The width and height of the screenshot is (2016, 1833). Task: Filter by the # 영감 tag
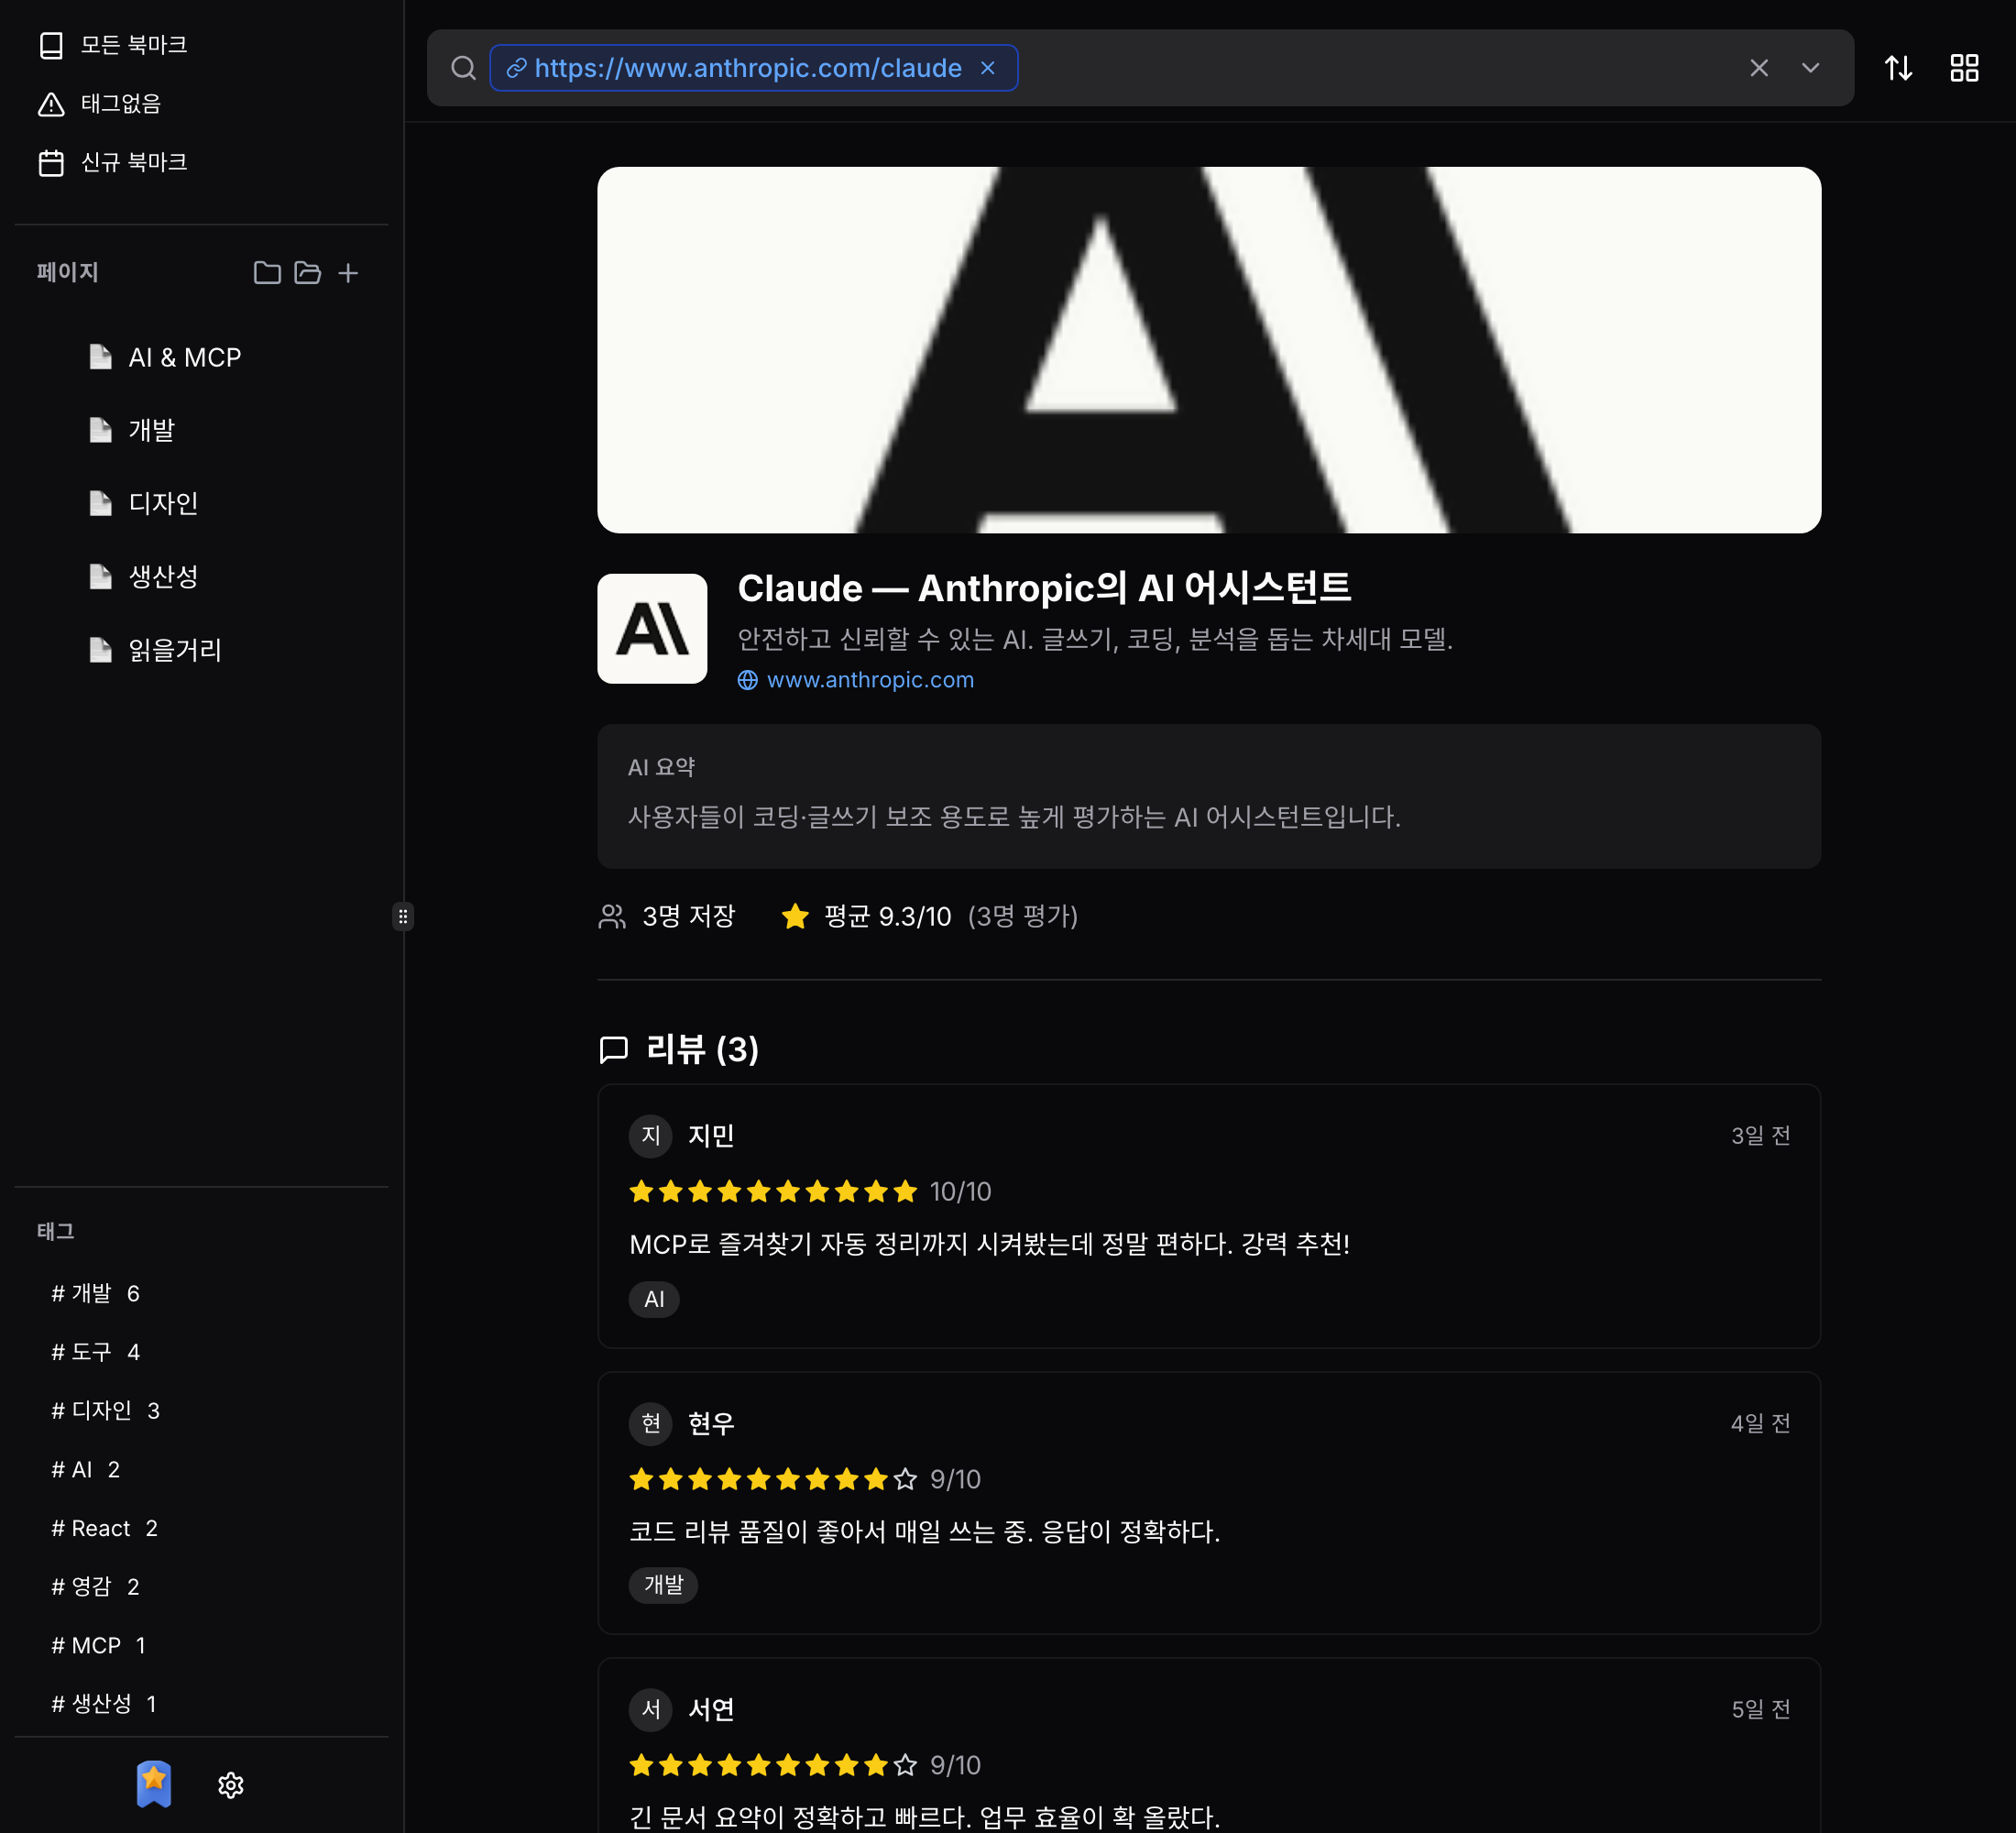(x=96, y=1586)
